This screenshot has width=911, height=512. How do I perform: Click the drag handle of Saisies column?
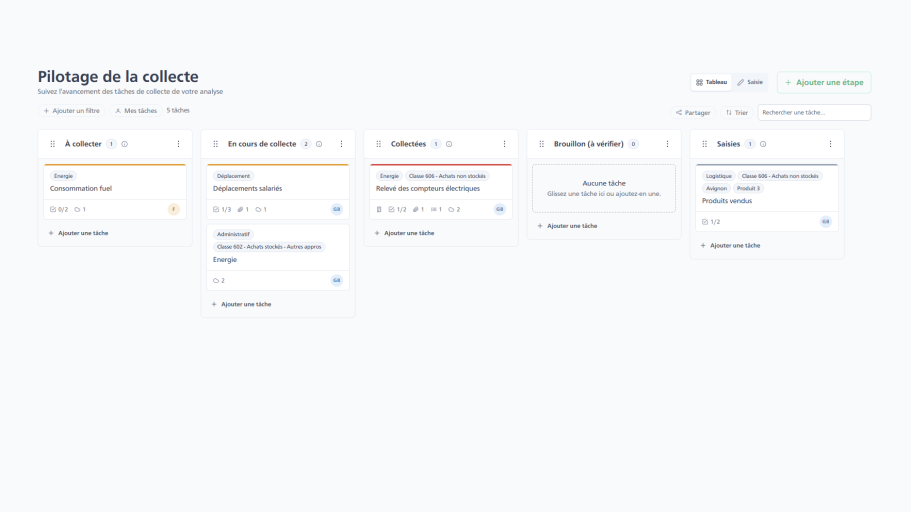click(705, 144)
